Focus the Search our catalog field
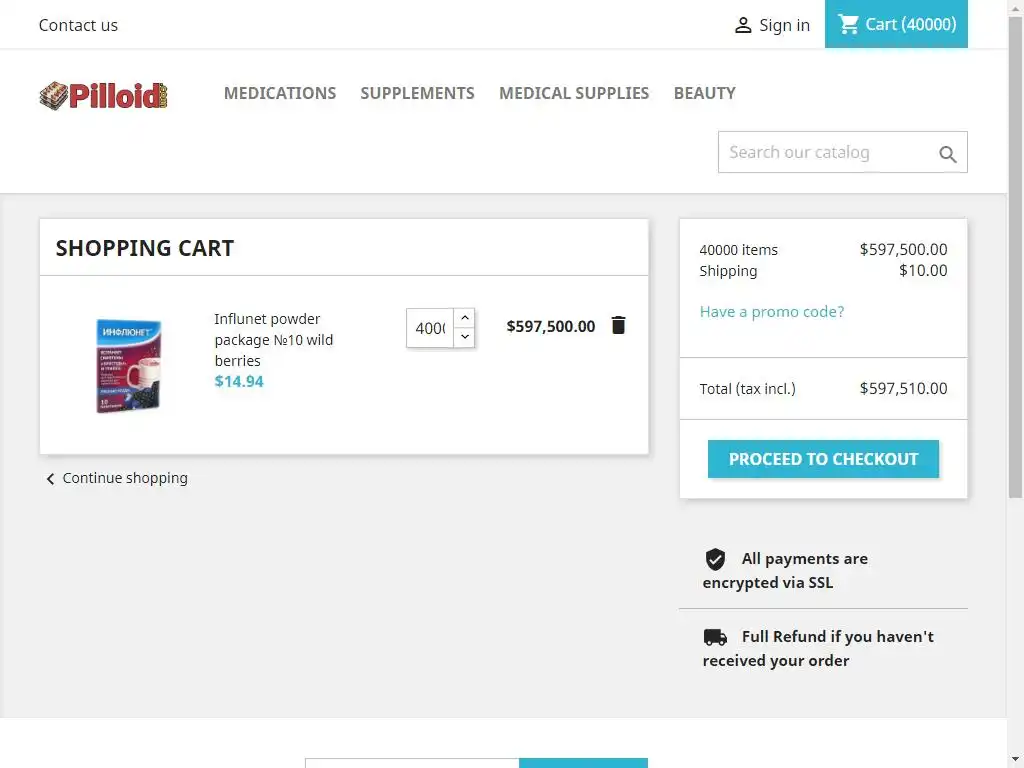Image resolution: width=1024 pixels, height=768 pixels. 825,152
